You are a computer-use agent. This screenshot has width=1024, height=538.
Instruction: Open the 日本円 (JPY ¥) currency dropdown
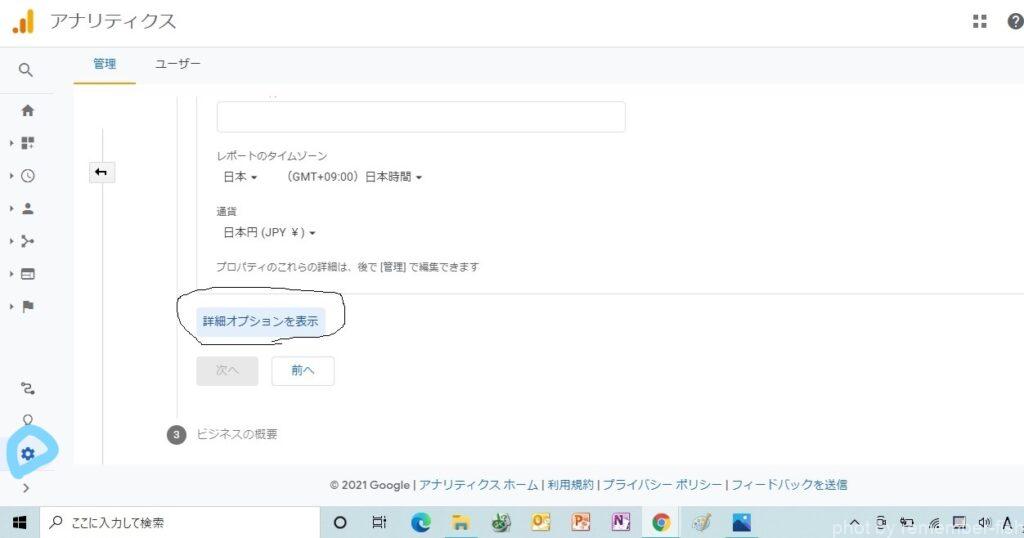pyautogui.click(x=269, y=233)
